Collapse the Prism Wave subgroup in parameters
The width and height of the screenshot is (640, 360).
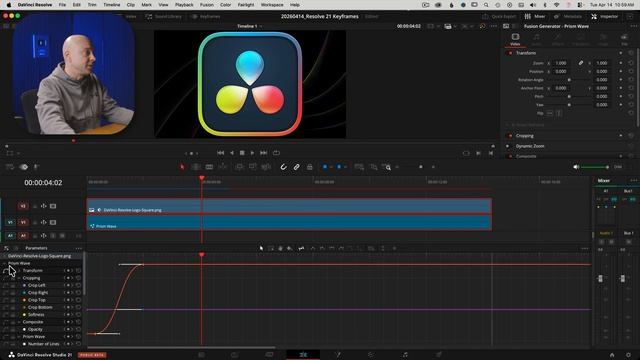pos(19,337)
